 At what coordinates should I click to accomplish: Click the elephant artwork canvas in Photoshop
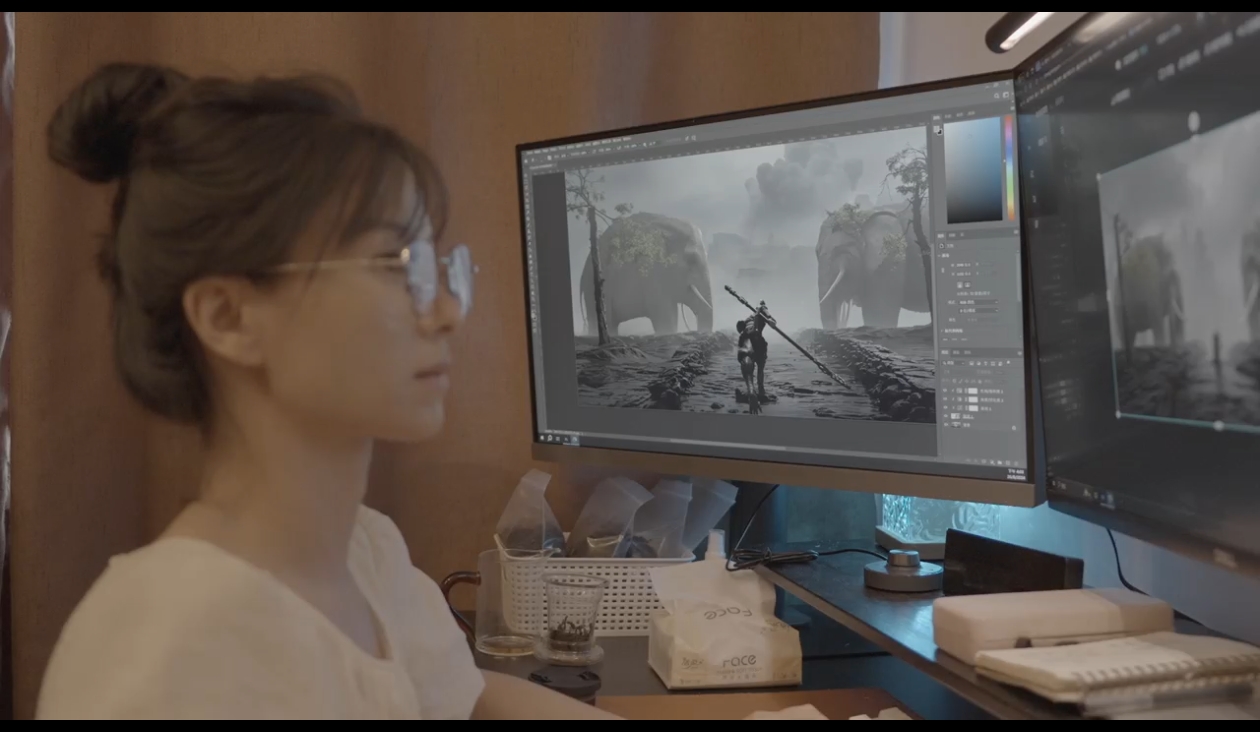click(750, 275)
